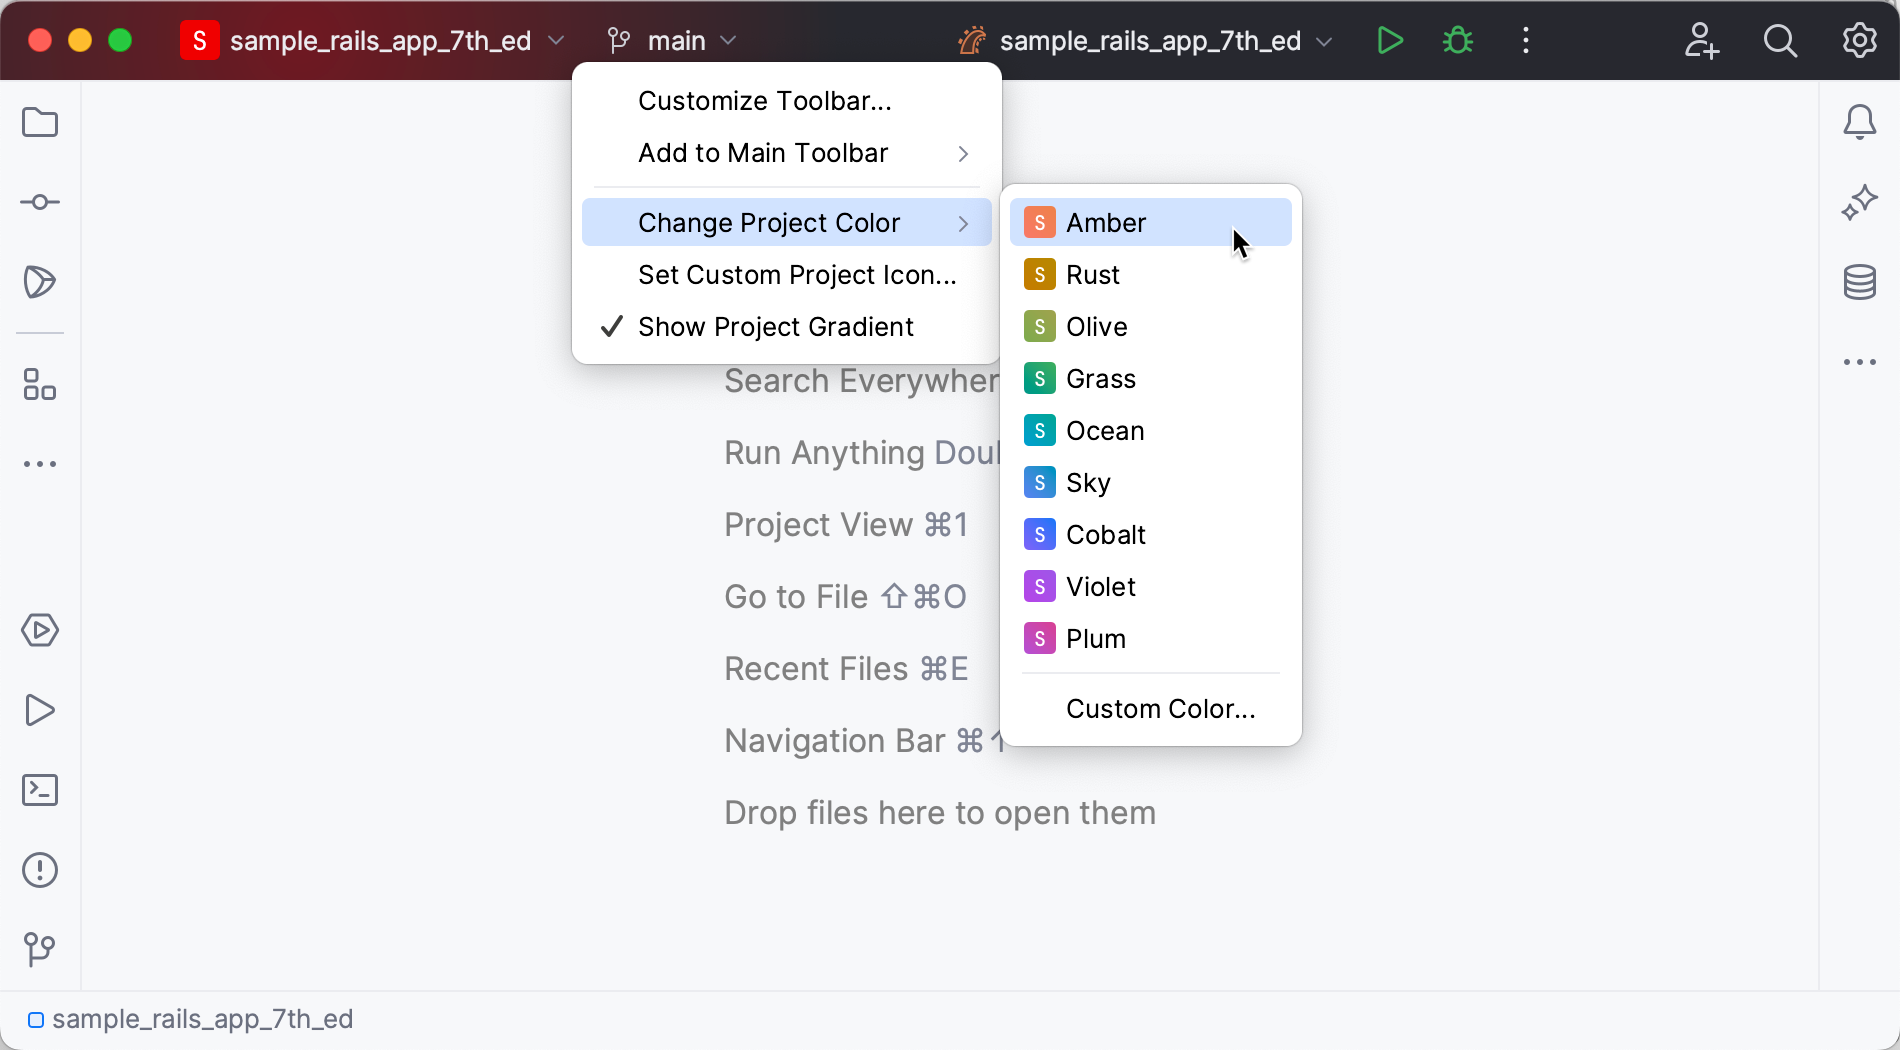The width and height of the screenshot is (1900, 1050).
Task: Open the Database tool window
Action: tap(1859, 281)
